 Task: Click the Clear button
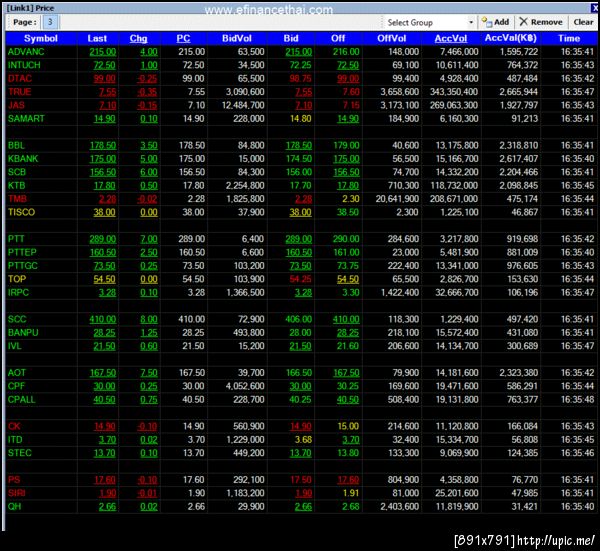click(x=583, y=22)
